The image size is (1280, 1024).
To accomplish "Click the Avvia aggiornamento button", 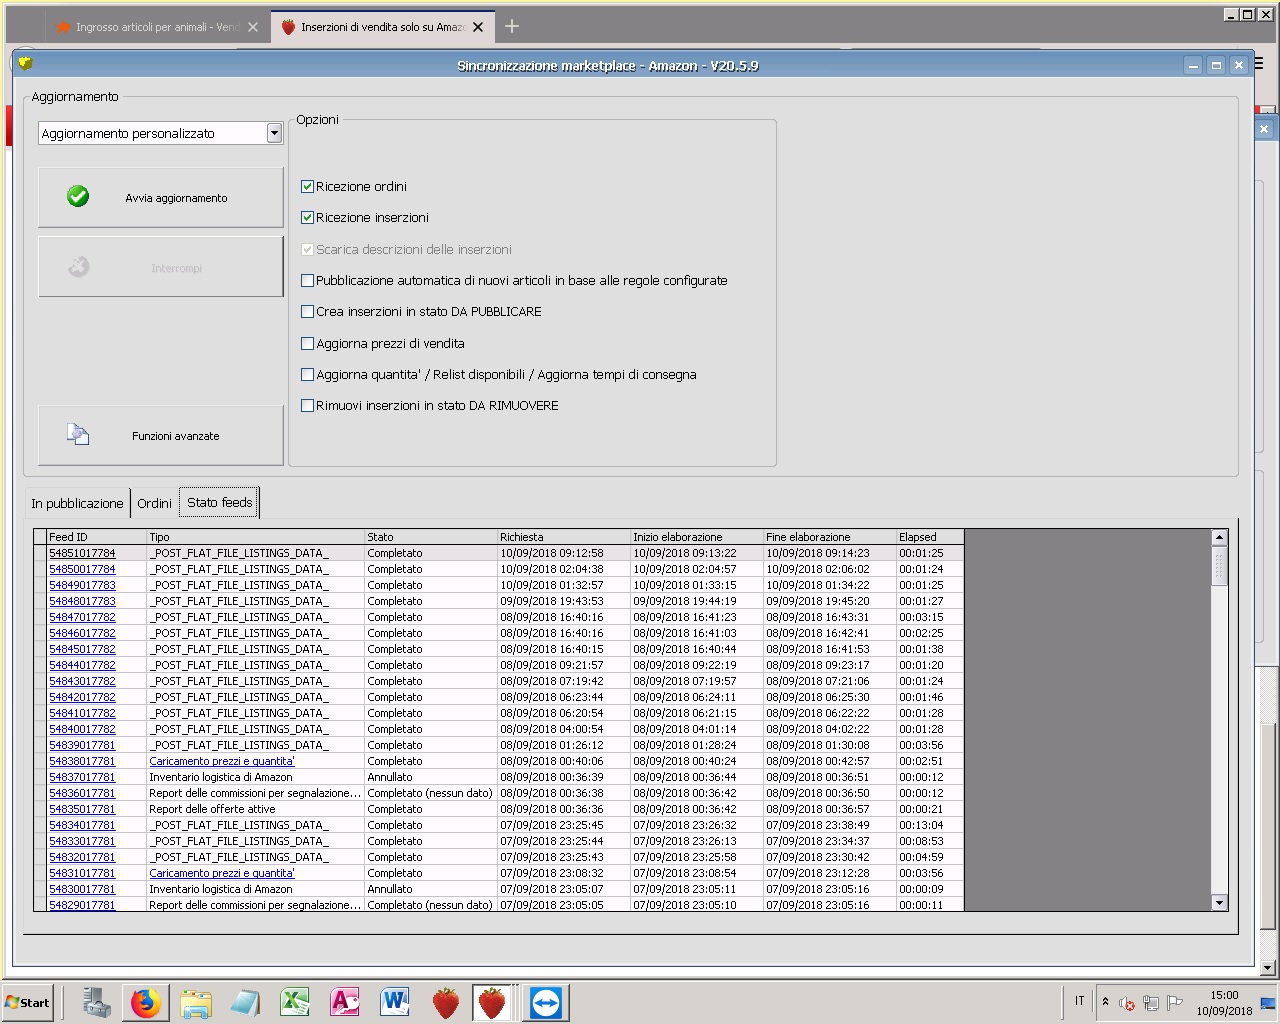I will pos(161,197).
